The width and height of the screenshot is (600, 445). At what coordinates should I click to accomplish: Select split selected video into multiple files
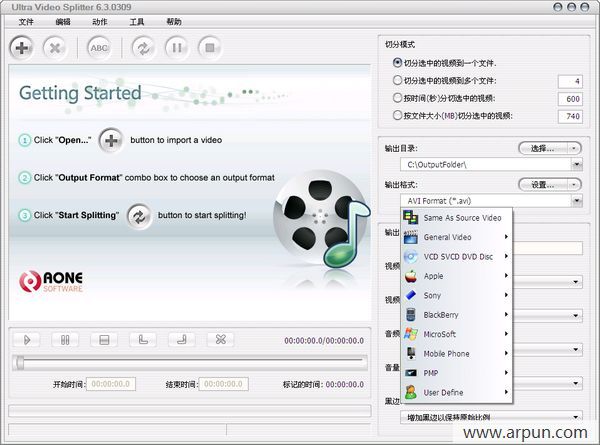pyautogui.click(x=398, y=80)
